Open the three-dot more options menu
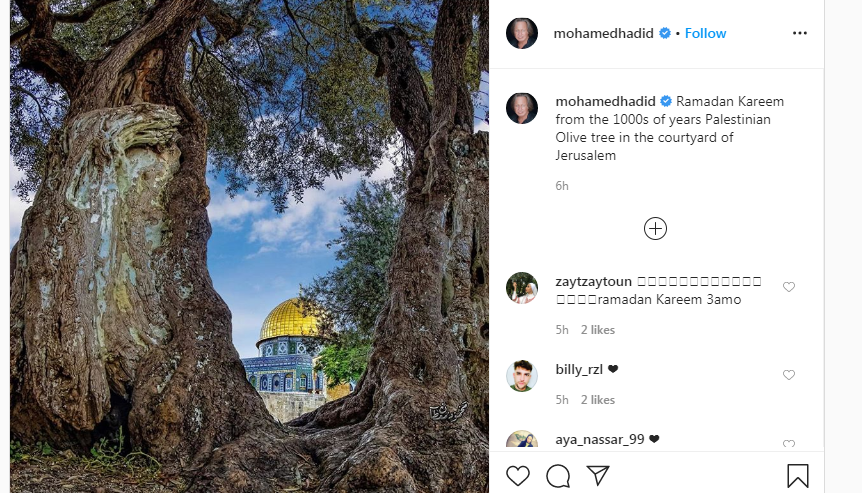Viewport: 862px width, 493px height. click(800, 34)
